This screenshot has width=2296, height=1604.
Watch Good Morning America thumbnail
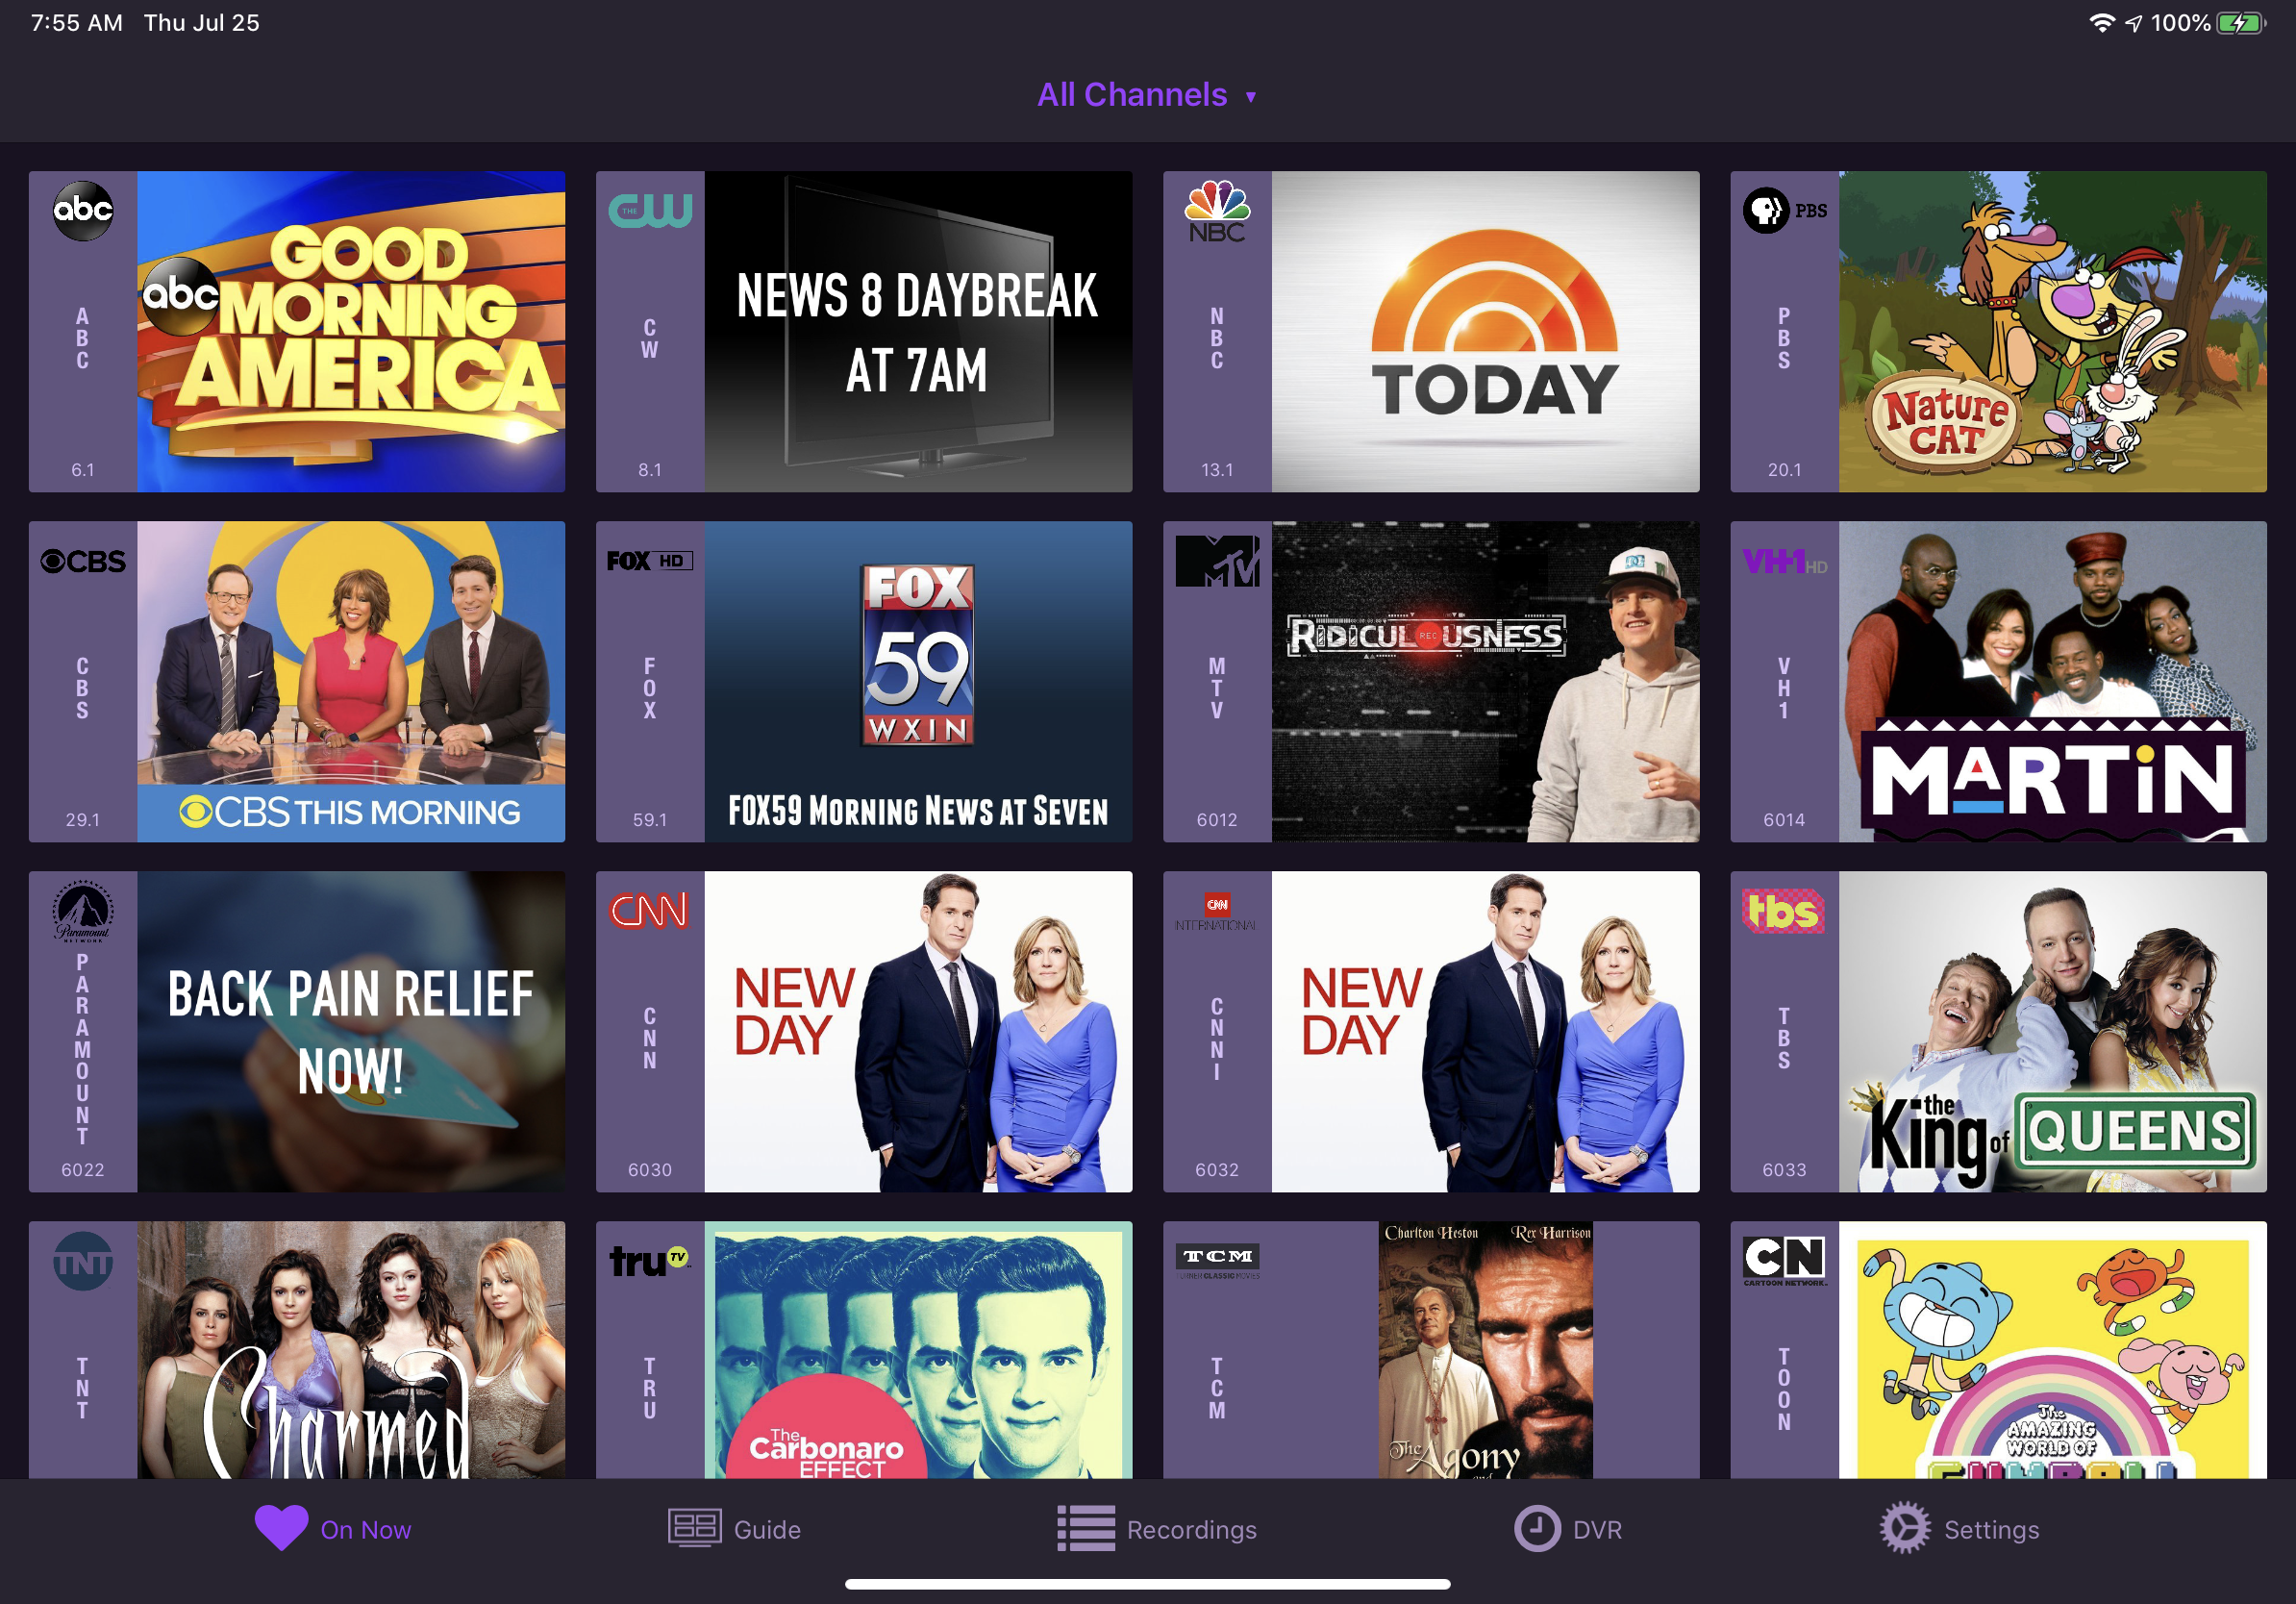pyautogui.click(x=351, y=331)
